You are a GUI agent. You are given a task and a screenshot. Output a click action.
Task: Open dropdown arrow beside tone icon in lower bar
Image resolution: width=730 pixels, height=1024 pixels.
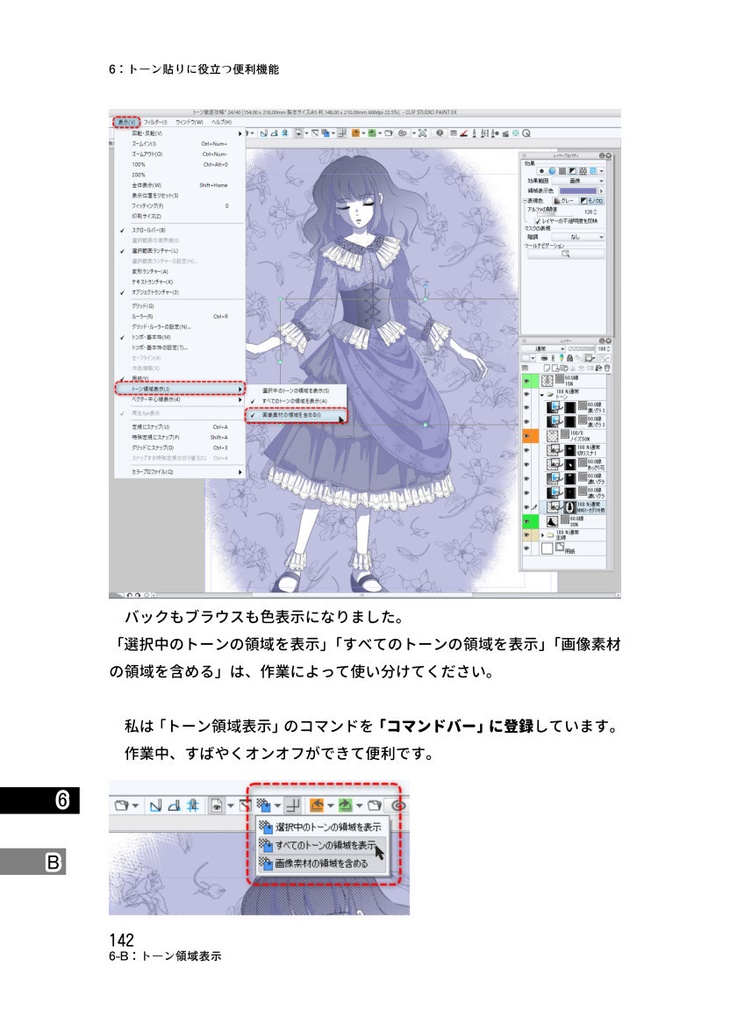[x=278, y=806]
